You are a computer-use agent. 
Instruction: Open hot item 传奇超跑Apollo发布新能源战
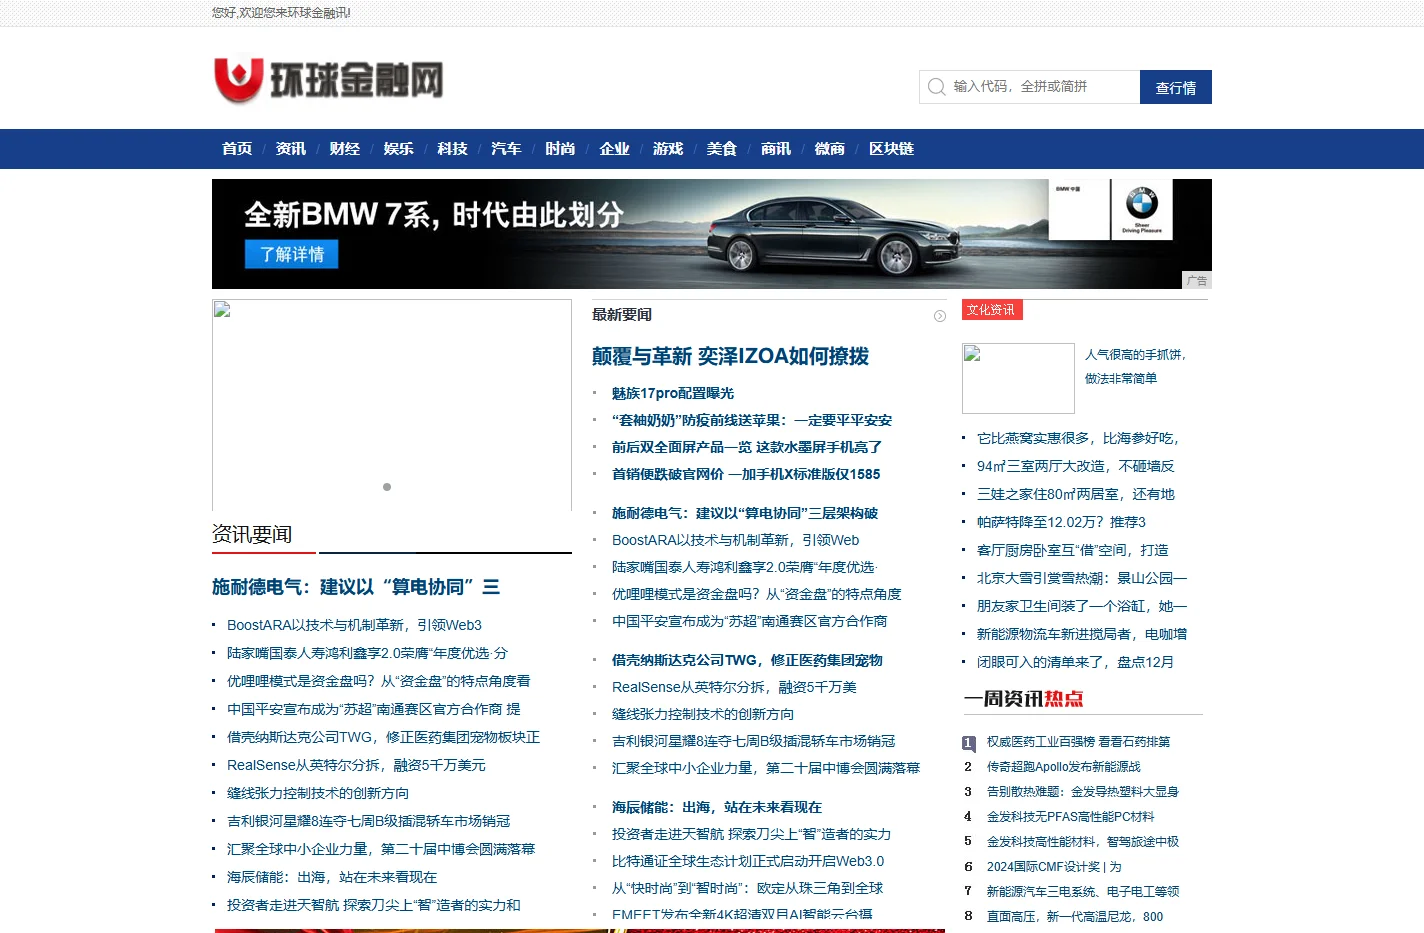point(1064,767)
